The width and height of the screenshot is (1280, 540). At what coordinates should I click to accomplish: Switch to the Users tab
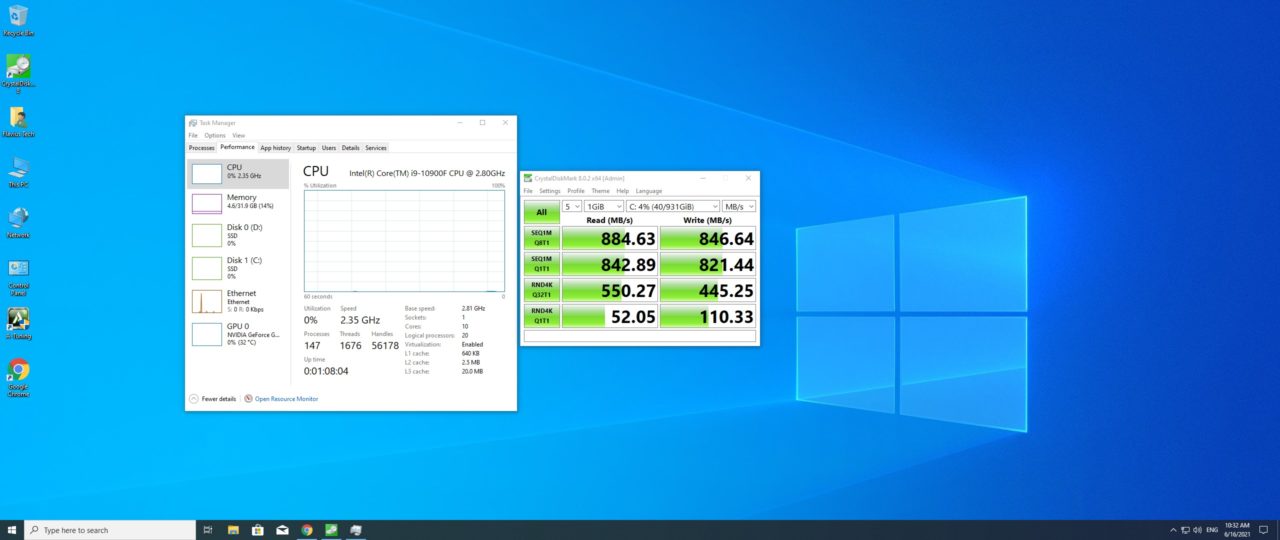[329, 148]
